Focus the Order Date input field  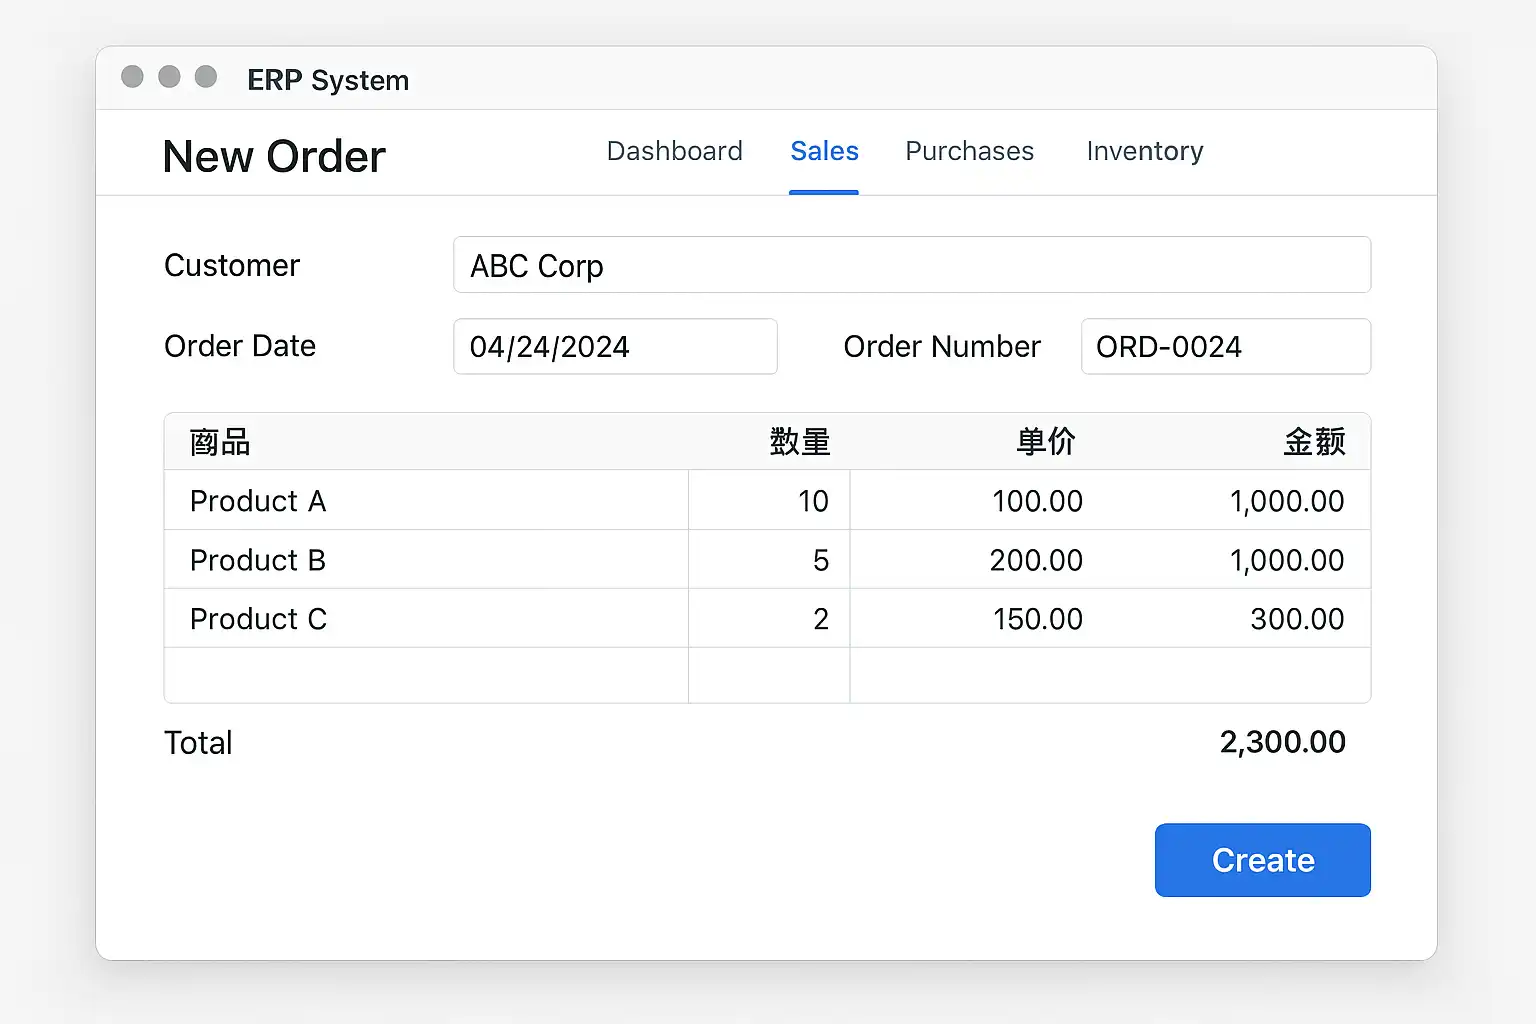tap(615, 347)
